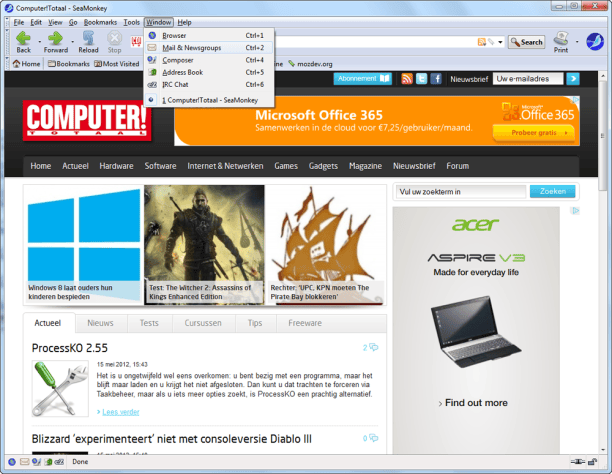Image resolution: width=612 pixels, height=474 pixels.
Task: Open Software in site navigation
Action: pyautogui.click(x=160, y=166)
